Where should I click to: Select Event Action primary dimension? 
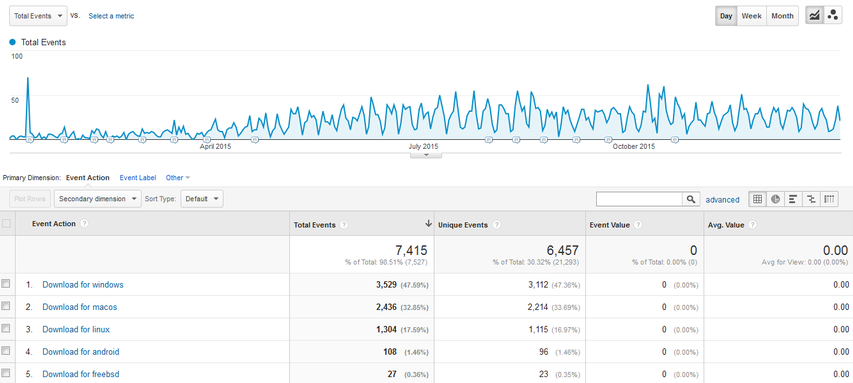click(x=88, y=177)
